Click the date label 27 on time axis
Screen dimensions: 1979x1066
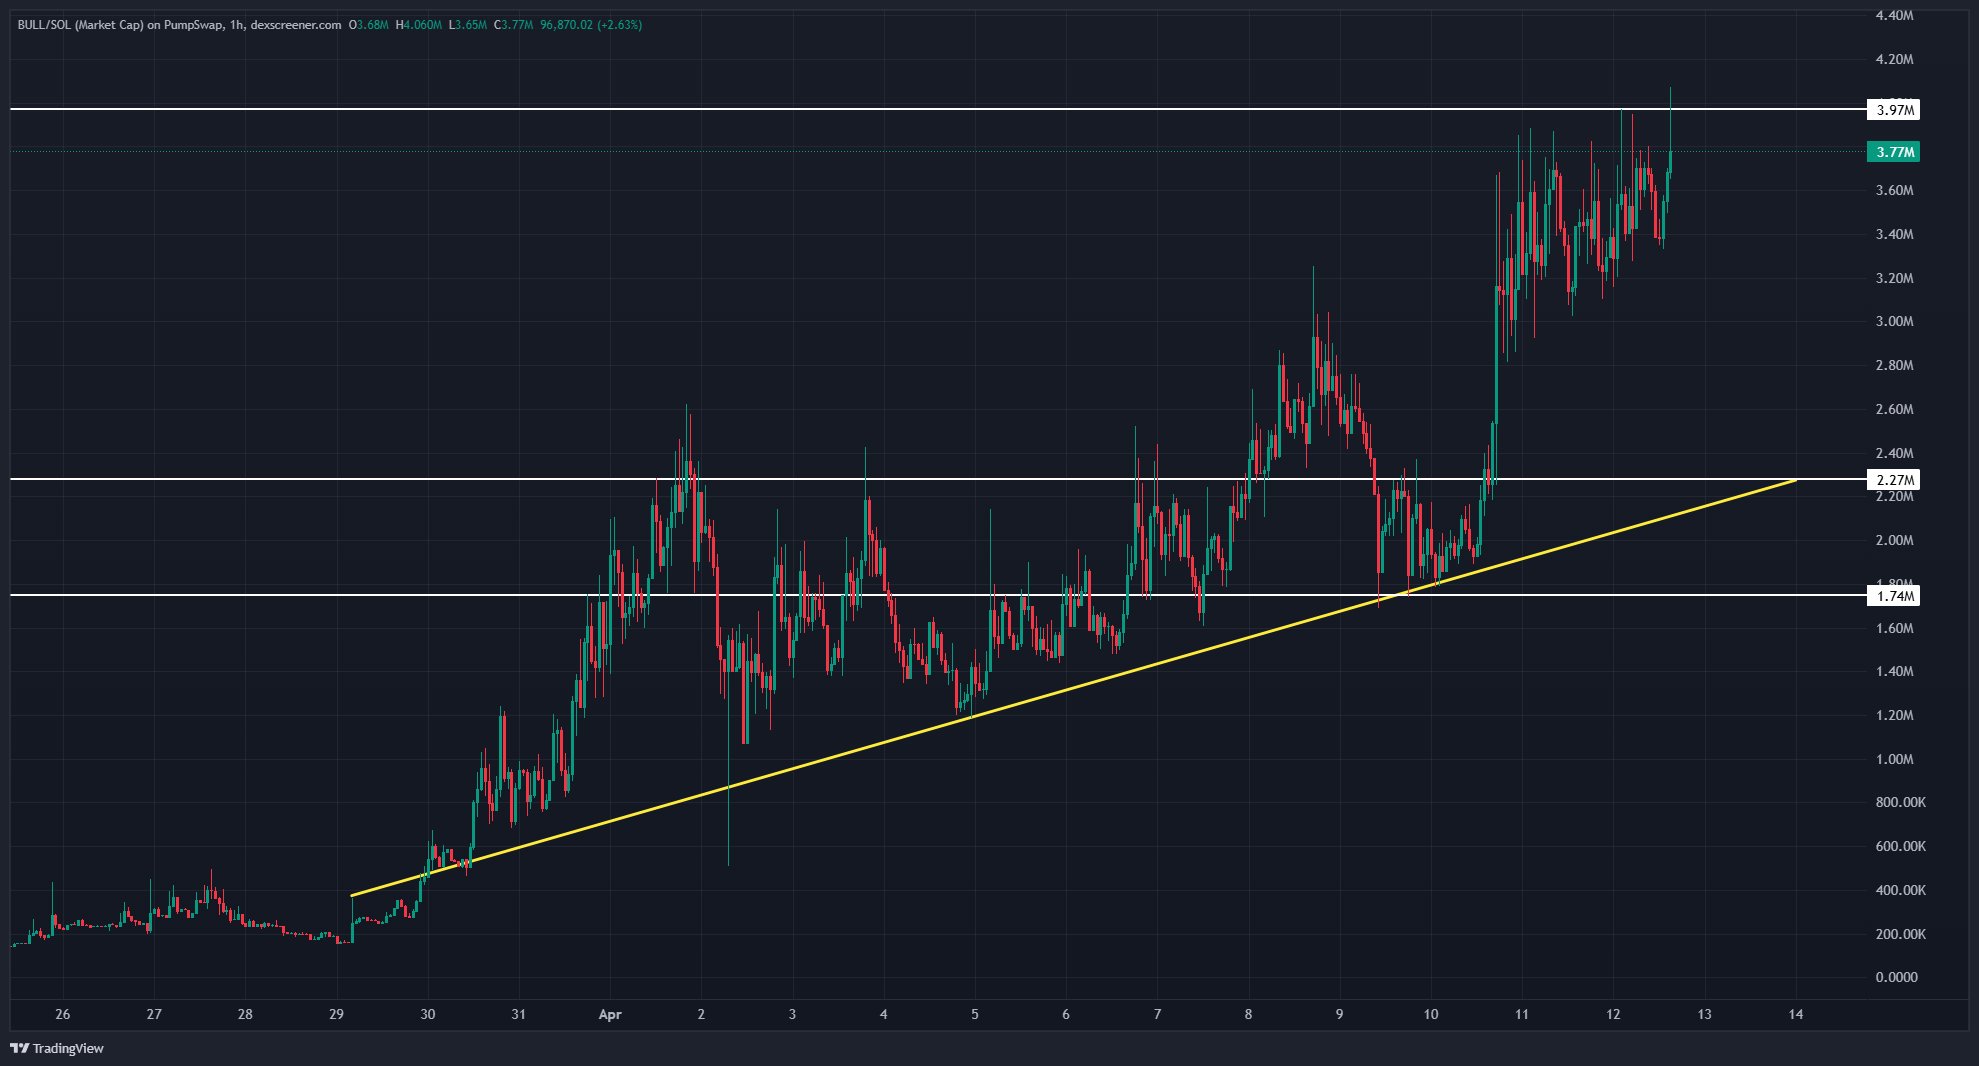tap(154, 1014)
